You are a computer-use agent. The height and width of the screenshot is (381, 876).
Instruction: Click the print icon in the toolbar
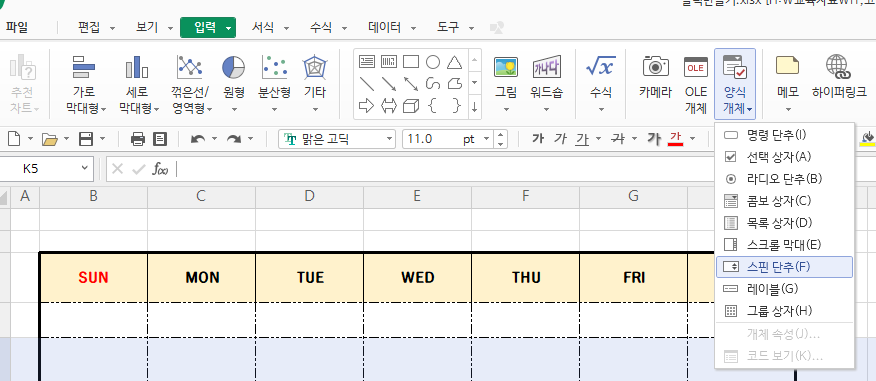coord(138,139)
